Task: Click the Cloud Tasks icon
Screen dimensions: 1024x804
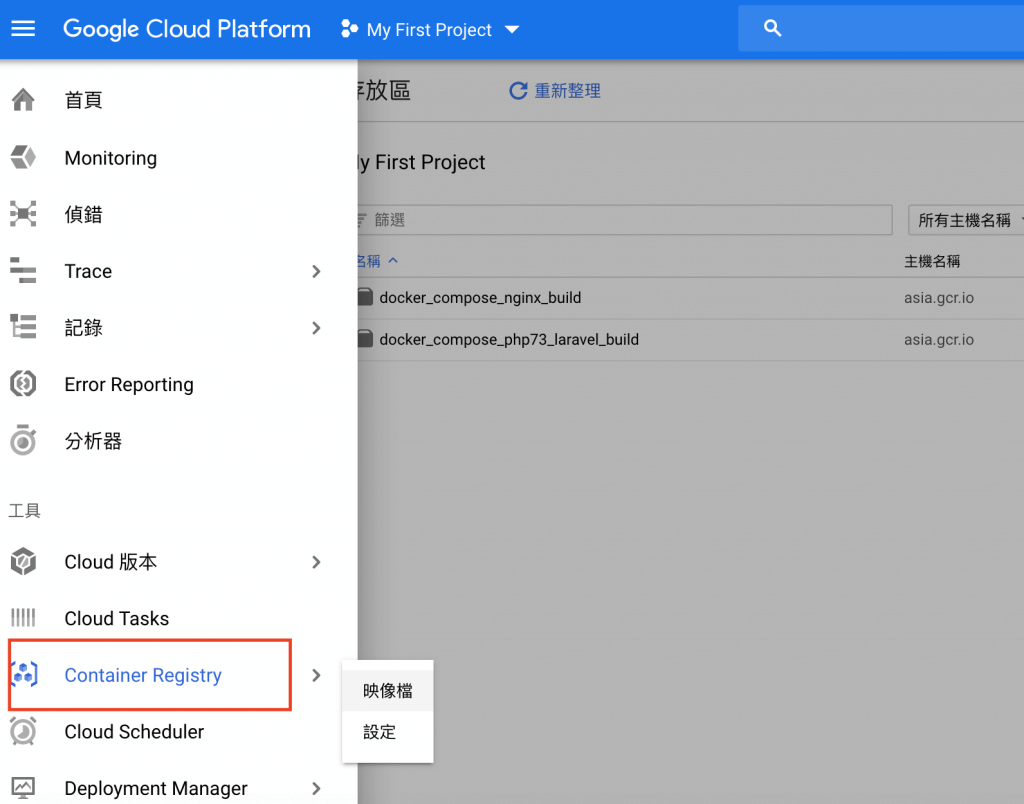Action: point(24,618)
